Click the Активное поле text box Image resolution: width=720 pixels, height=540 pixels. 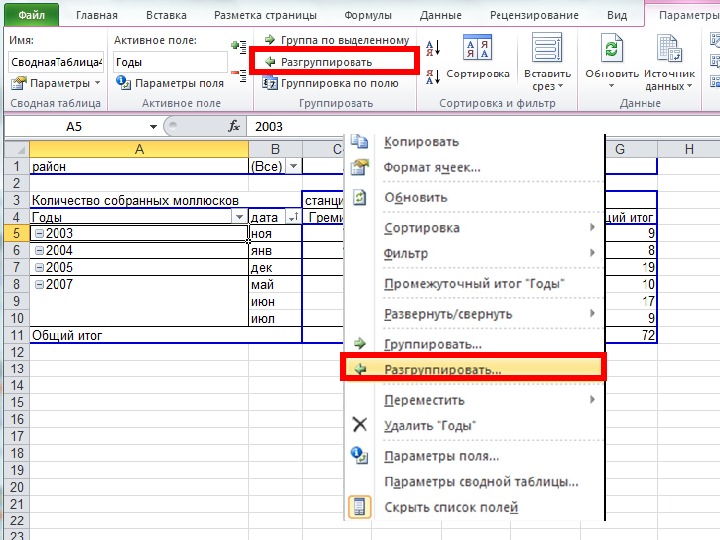[168, 62]
